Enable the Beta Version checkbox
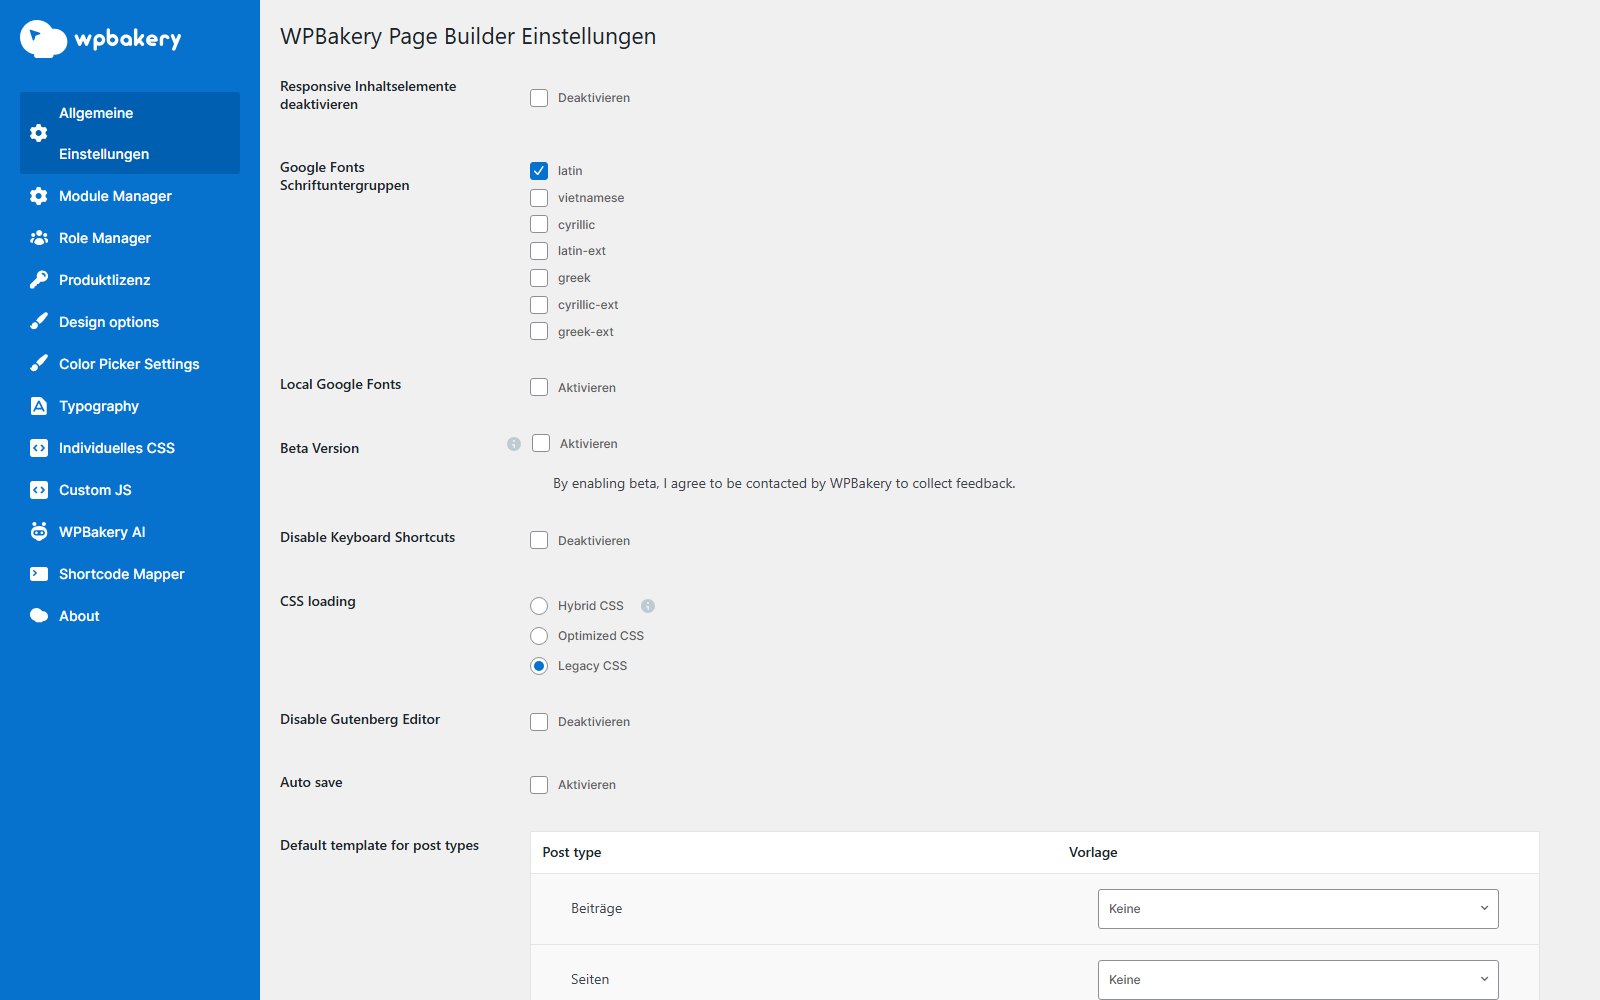 tap(541, 443)
